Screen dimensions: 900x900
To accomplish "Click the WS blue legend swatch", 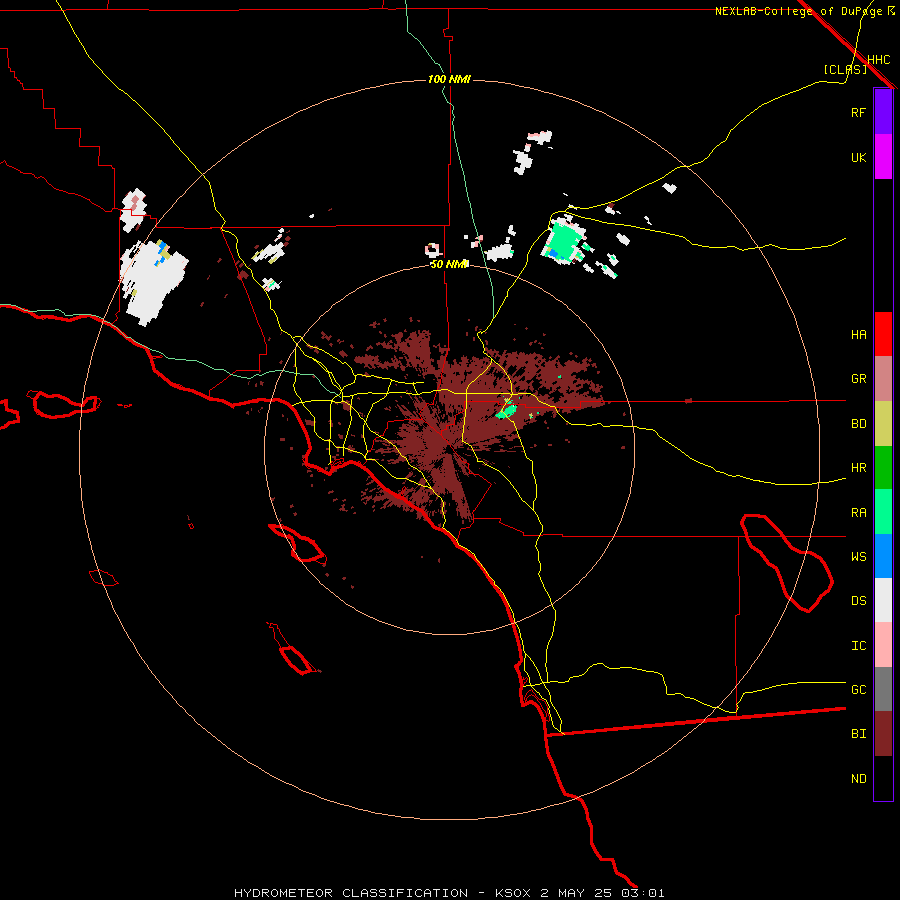I will click(883, 556).
